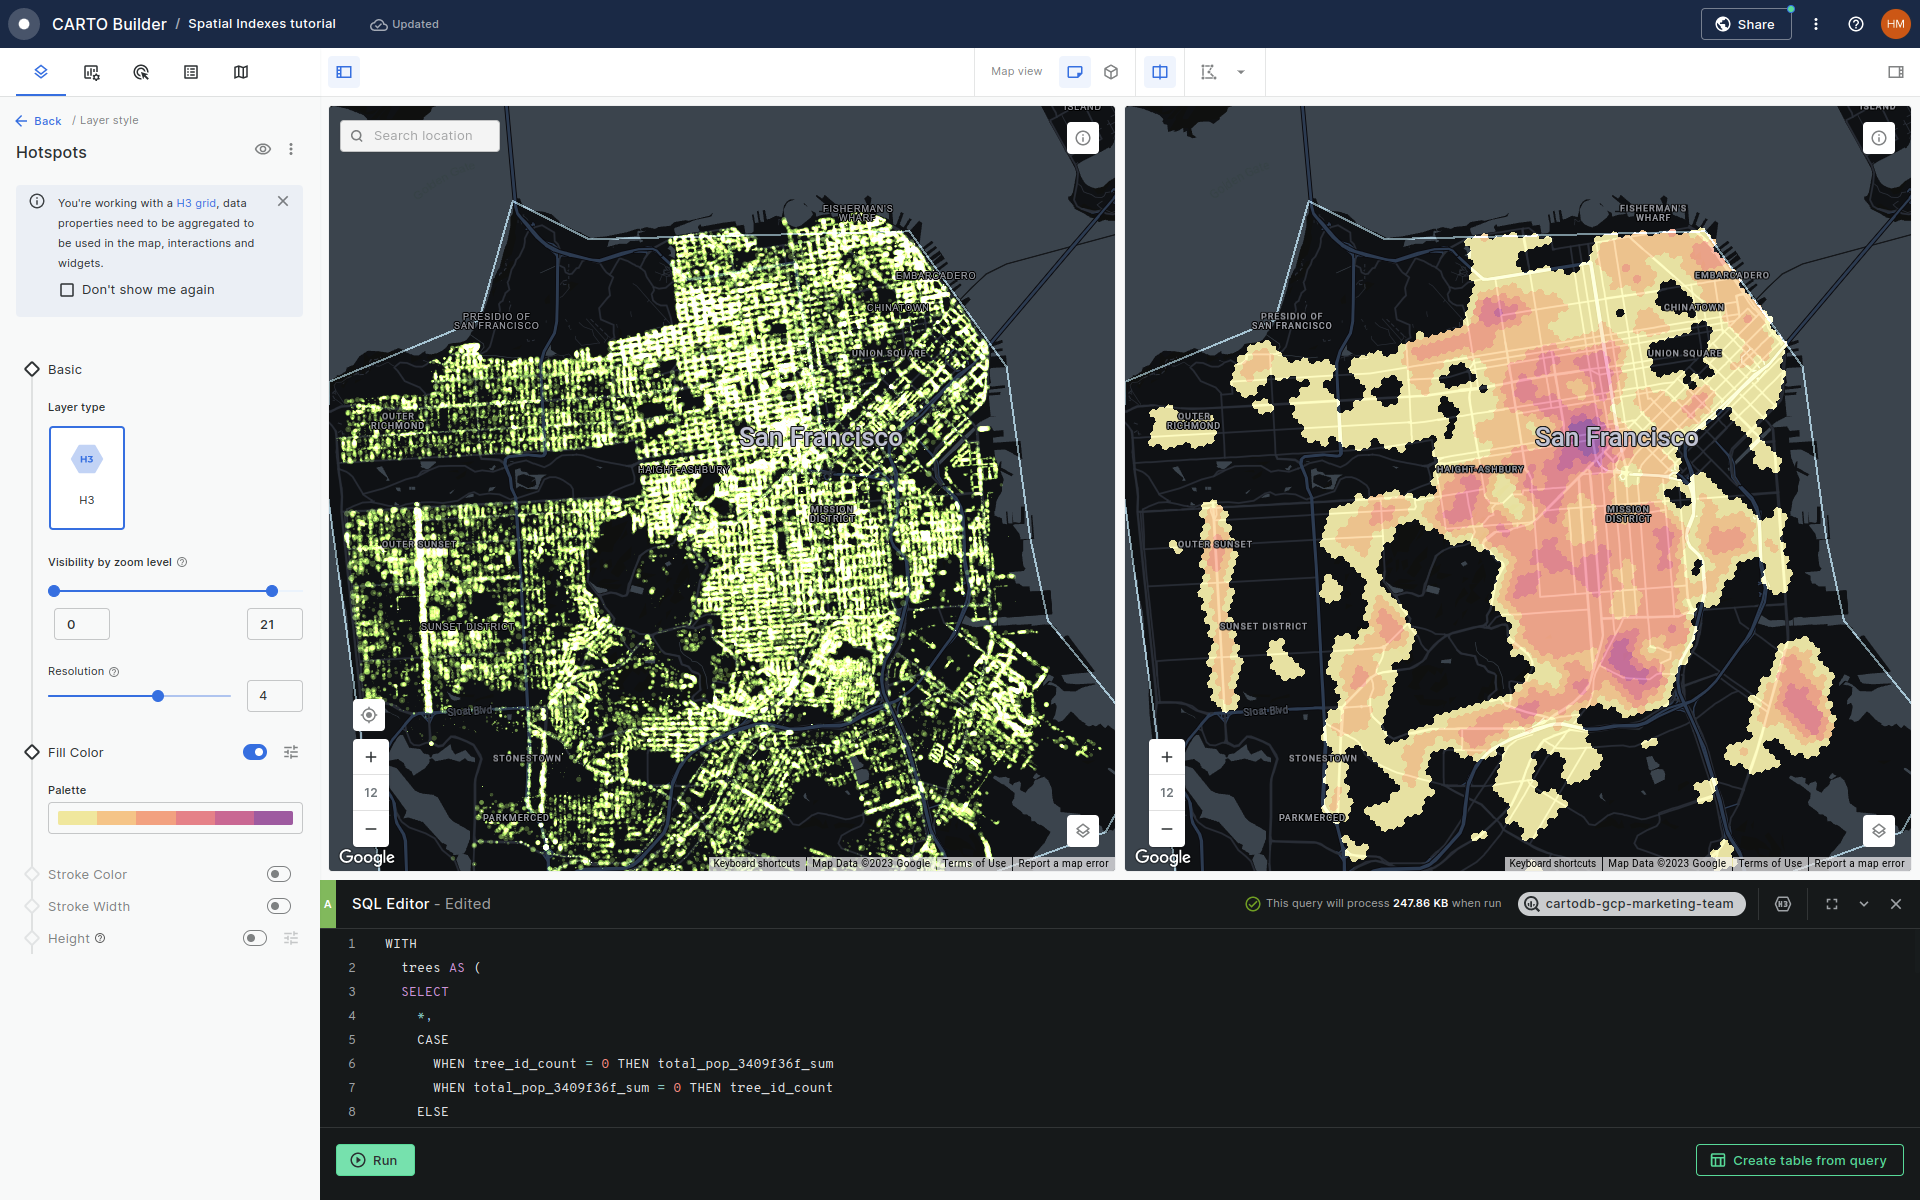Viewport: 1920px width, 1200px height.
Task: Click left map layer selector icon
Action: coord(1082,830)
